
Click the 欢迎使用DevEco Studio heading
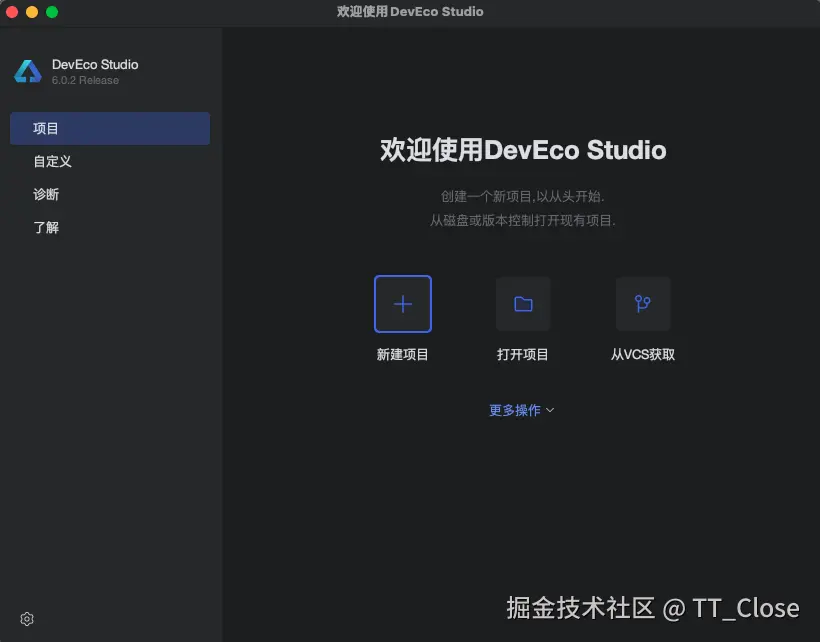[523, 150]
